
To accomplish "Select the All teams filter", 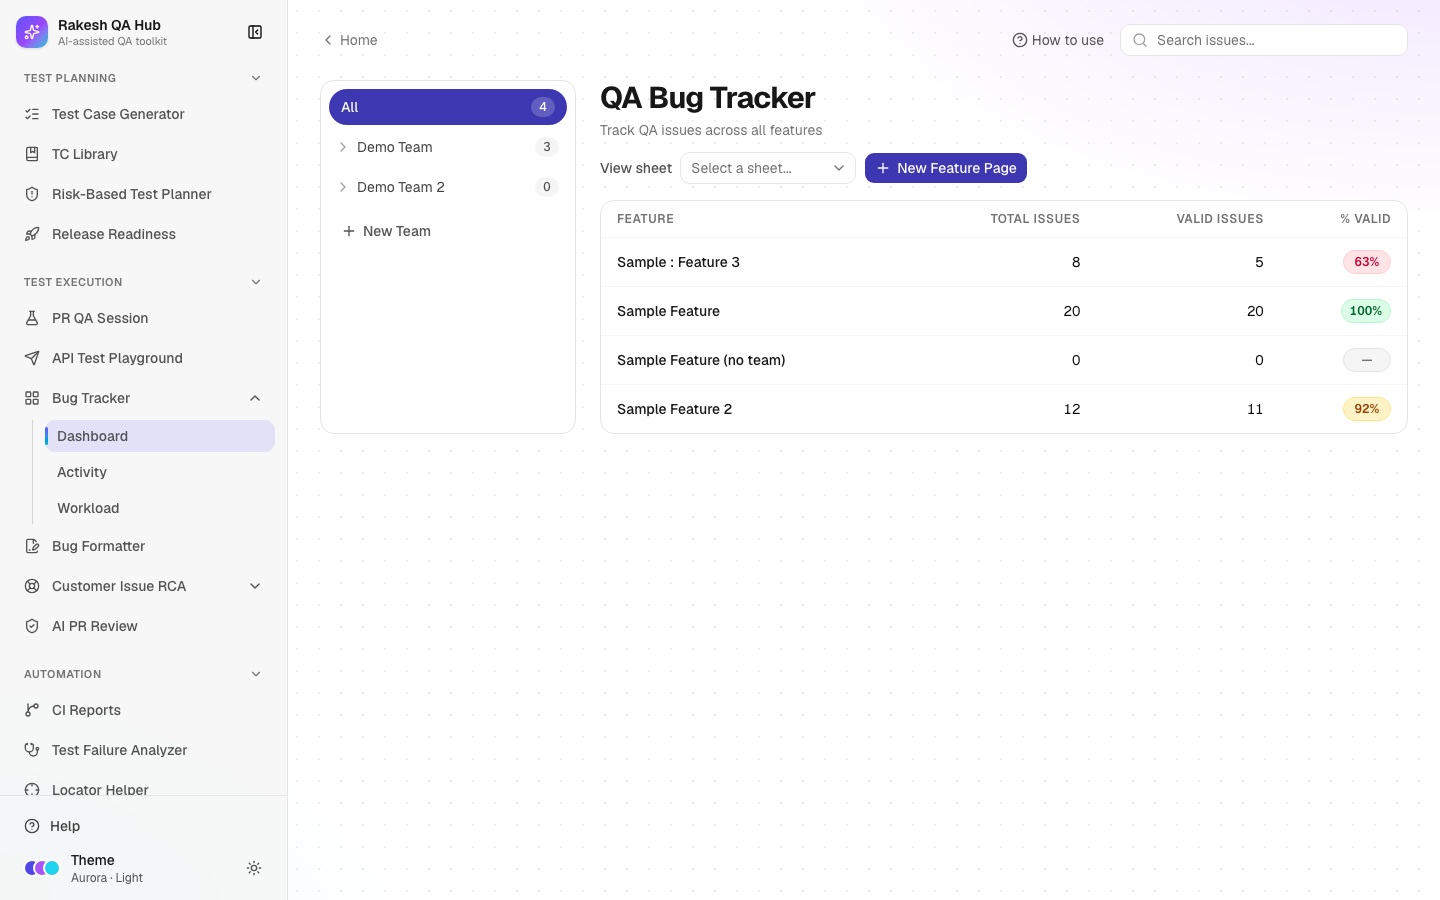I will 448,107.
